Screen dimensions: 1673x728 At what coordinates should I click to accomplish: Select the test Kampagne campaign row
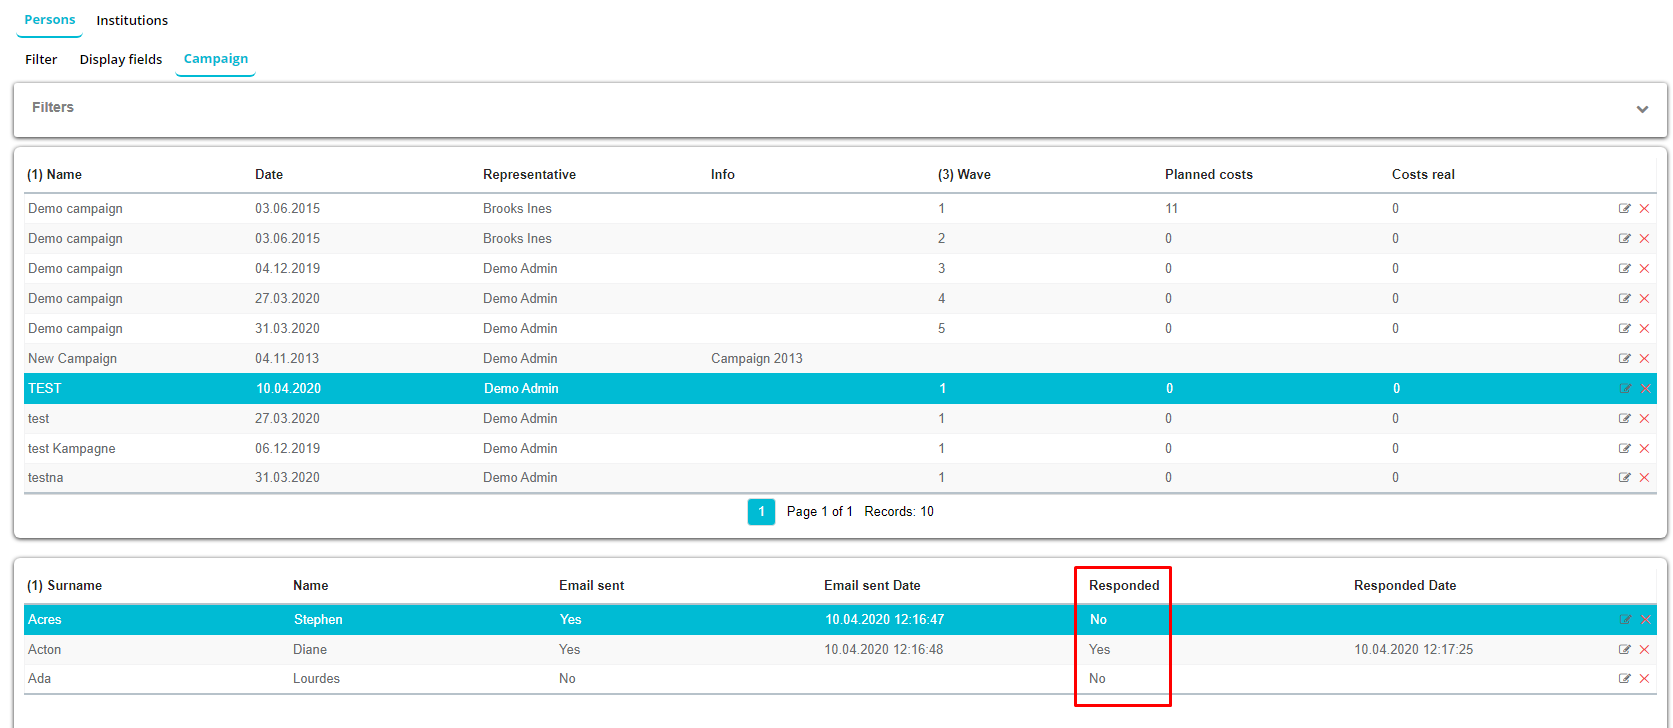72,449
